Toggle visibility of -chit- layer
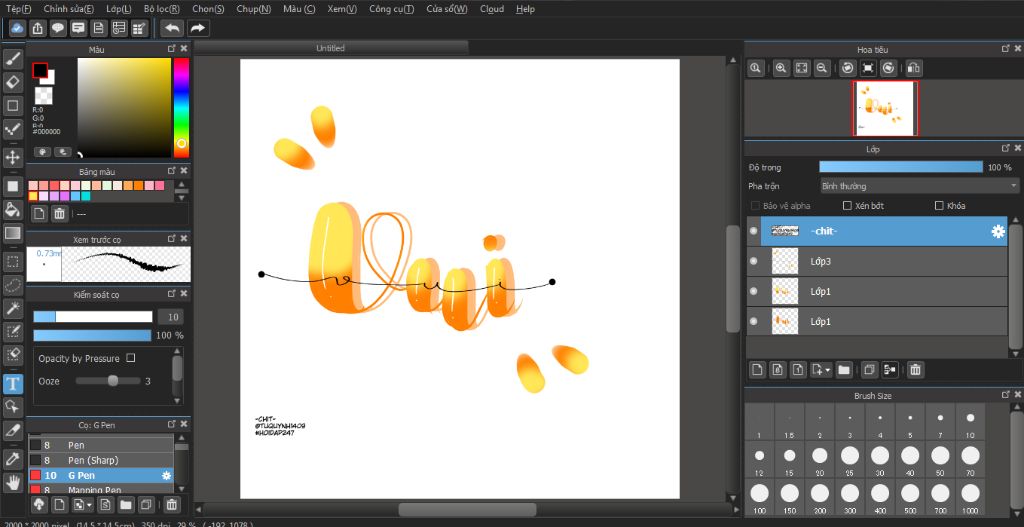This screenshot has height=527, width=1024. [x=754, y=231]
